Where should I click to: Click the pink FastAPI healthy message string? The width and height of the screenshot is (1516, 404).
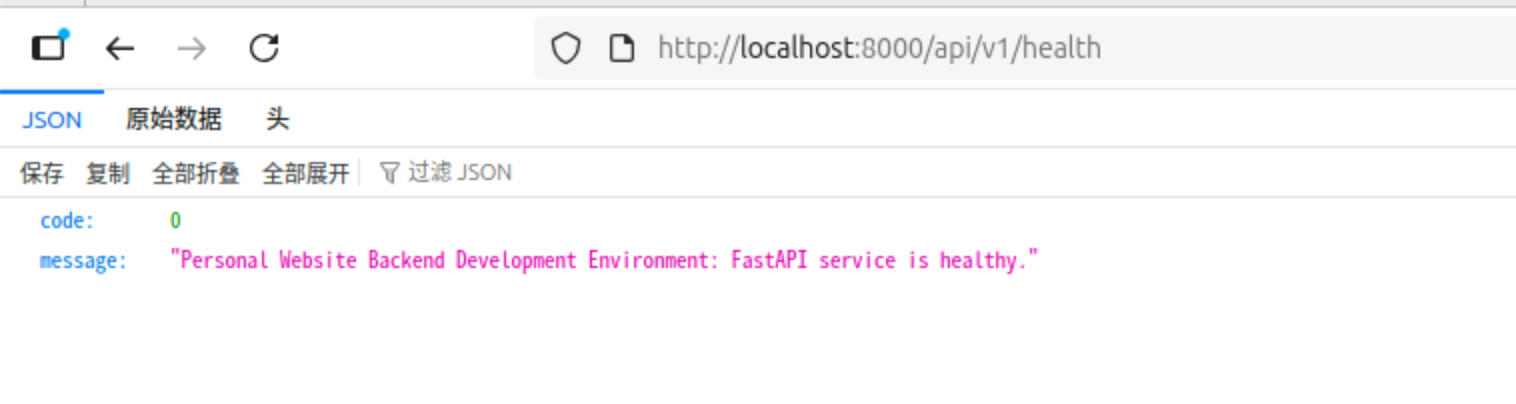(x=605, y=261)
